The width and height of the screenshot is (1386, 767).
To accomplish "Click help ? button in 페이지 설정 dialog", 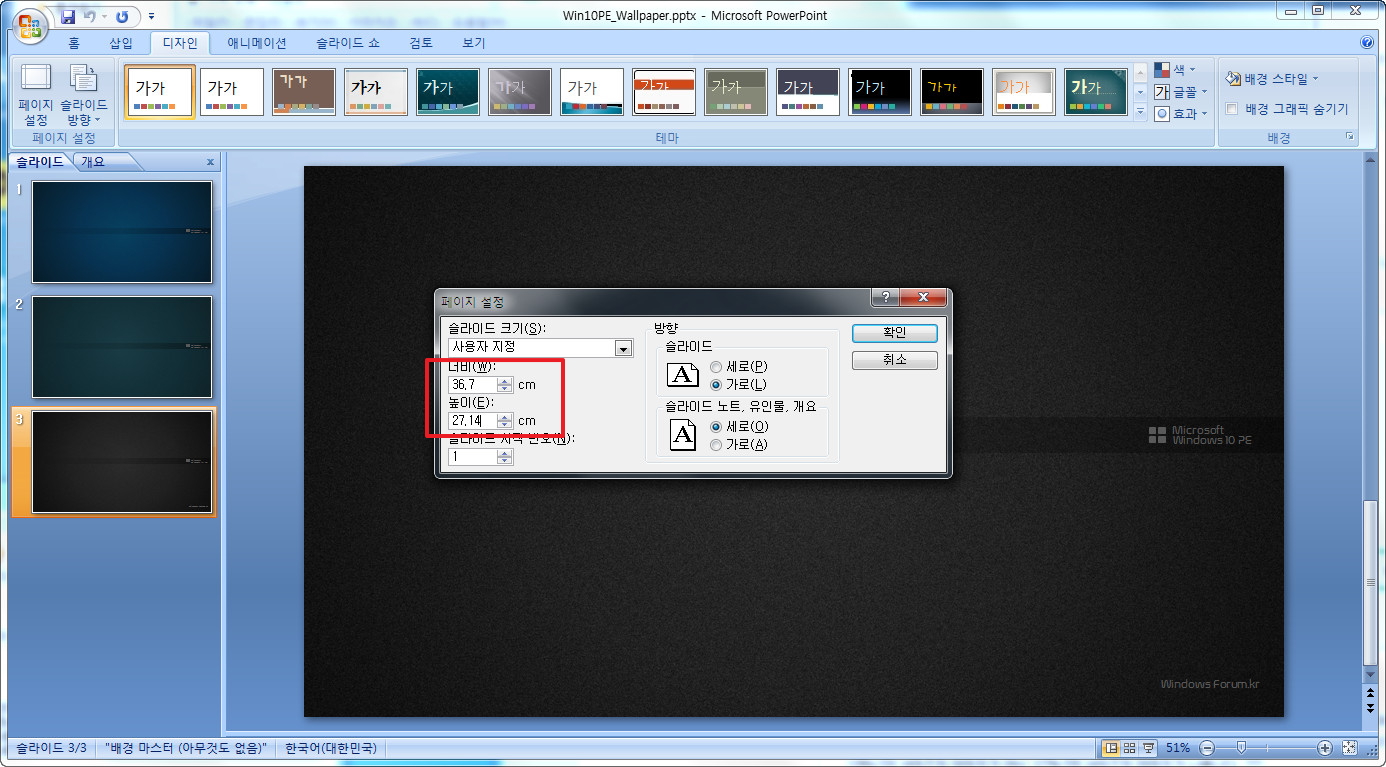I will 885,297.
